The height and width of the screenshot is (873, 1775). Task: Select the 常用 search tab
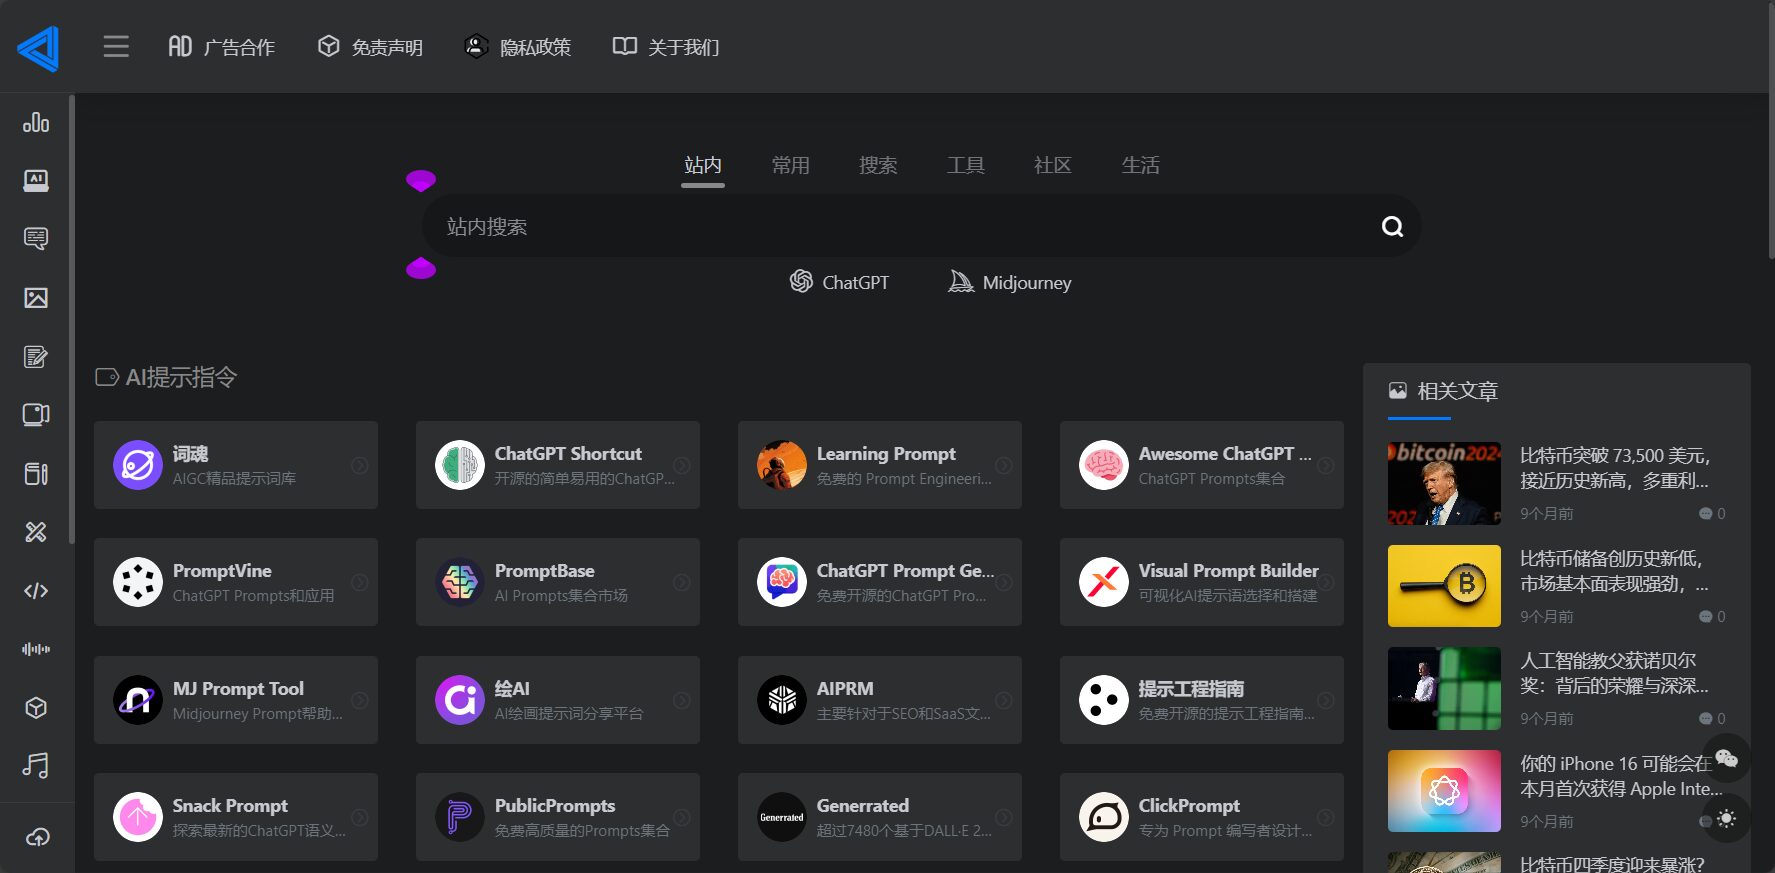pos(790,165)
